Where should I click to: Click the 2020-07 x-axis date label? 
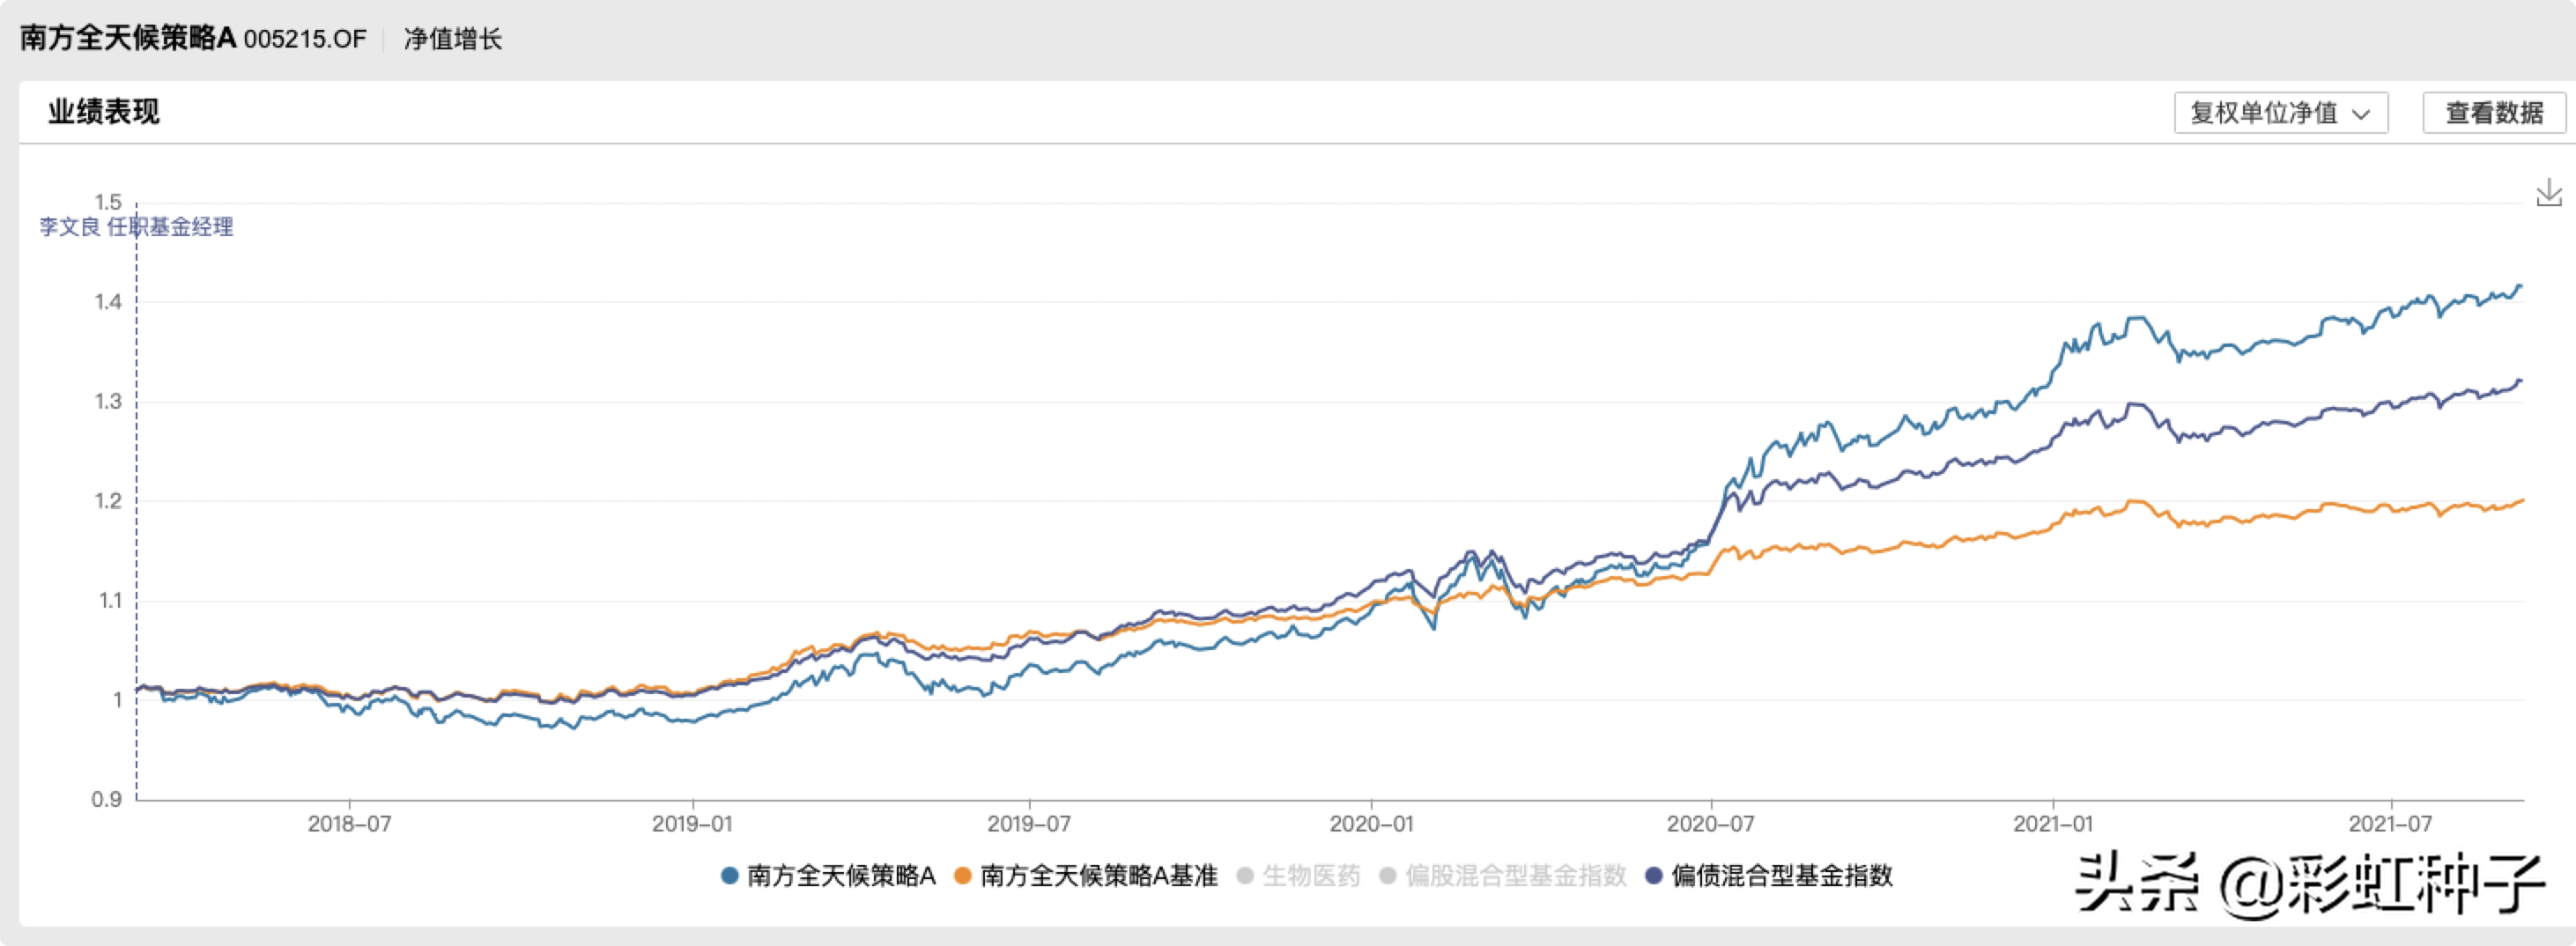click(x=1710, y=824)
